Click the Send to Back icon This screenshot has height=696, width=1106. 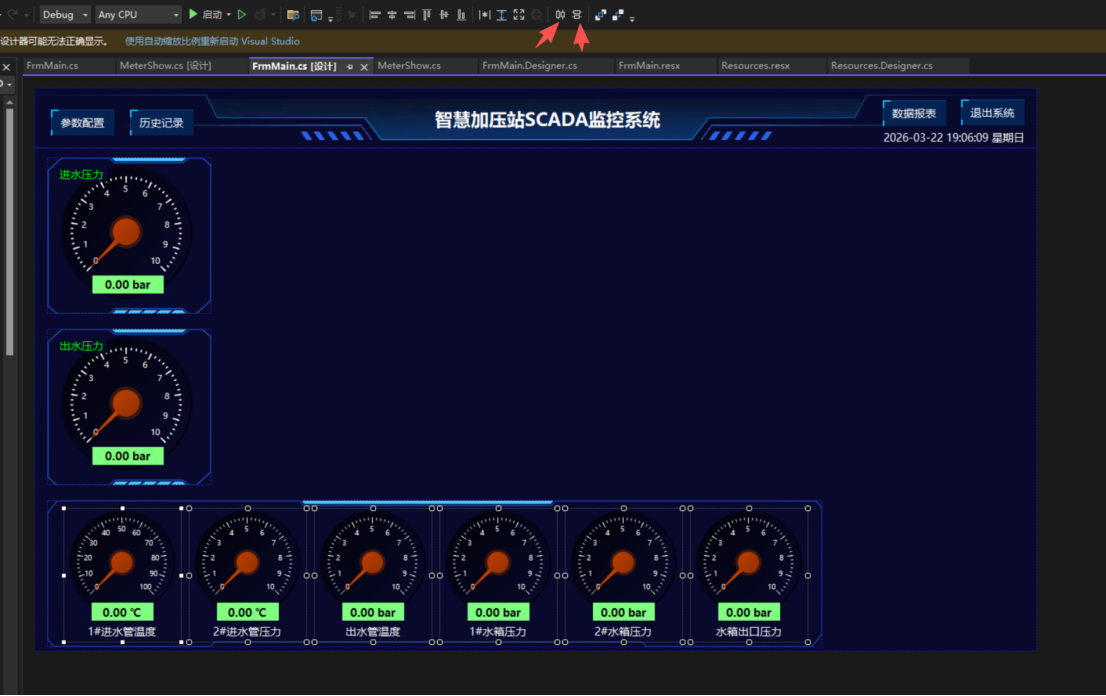(618, 15)
